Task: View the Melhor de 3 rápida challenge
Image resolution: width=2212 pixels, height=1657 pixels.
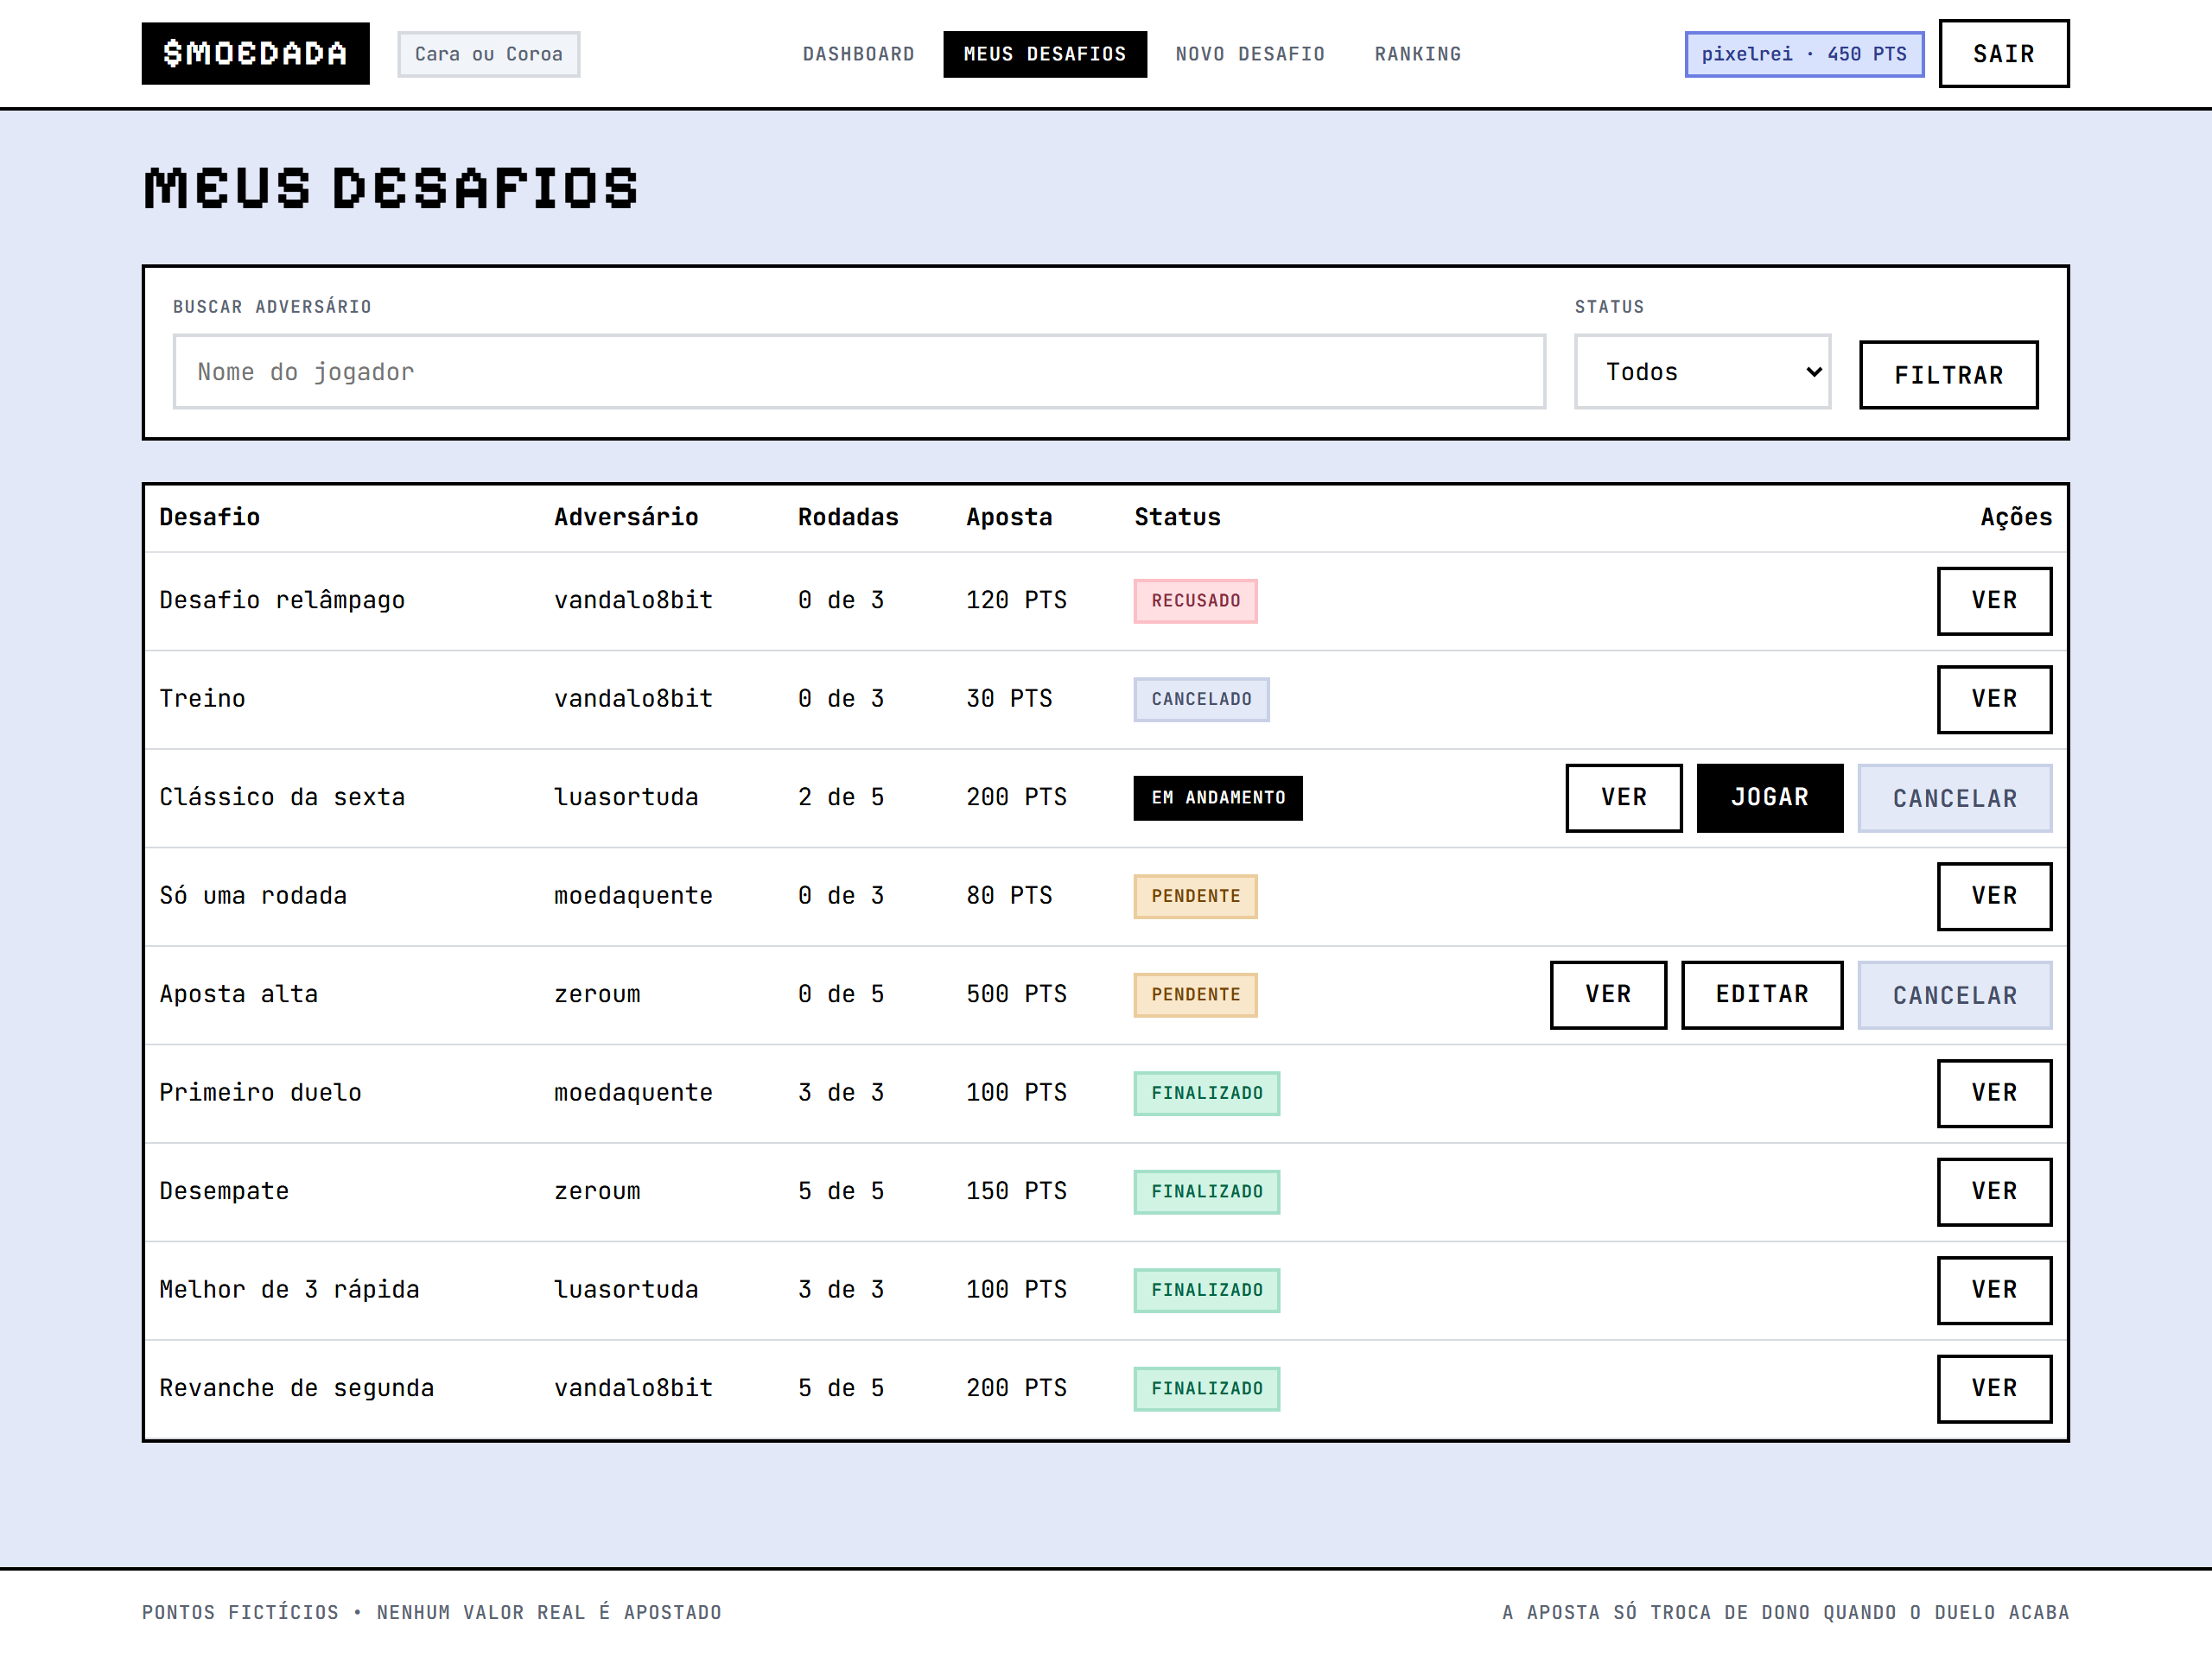Action: tap(1994, 1290)
